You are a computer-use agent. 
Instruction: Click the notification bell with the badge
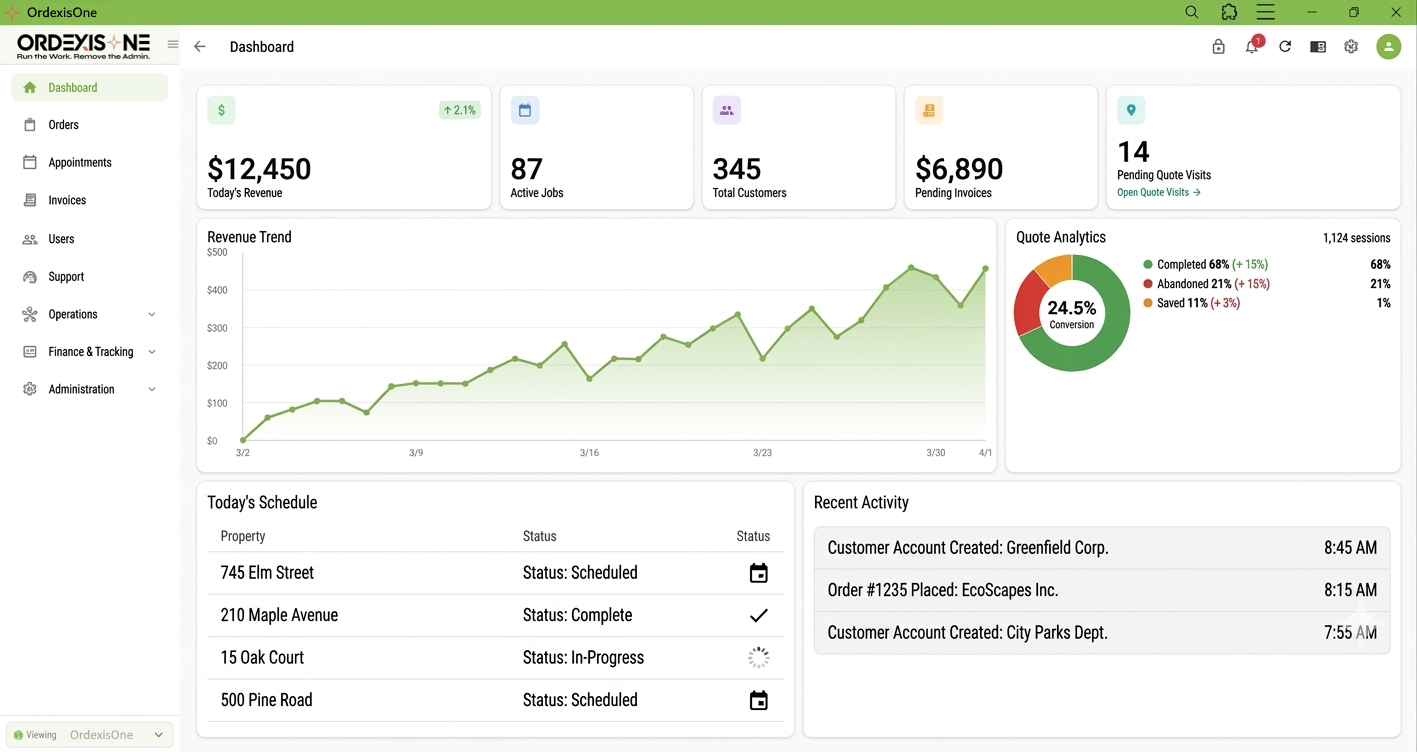tap(1251, 46)
